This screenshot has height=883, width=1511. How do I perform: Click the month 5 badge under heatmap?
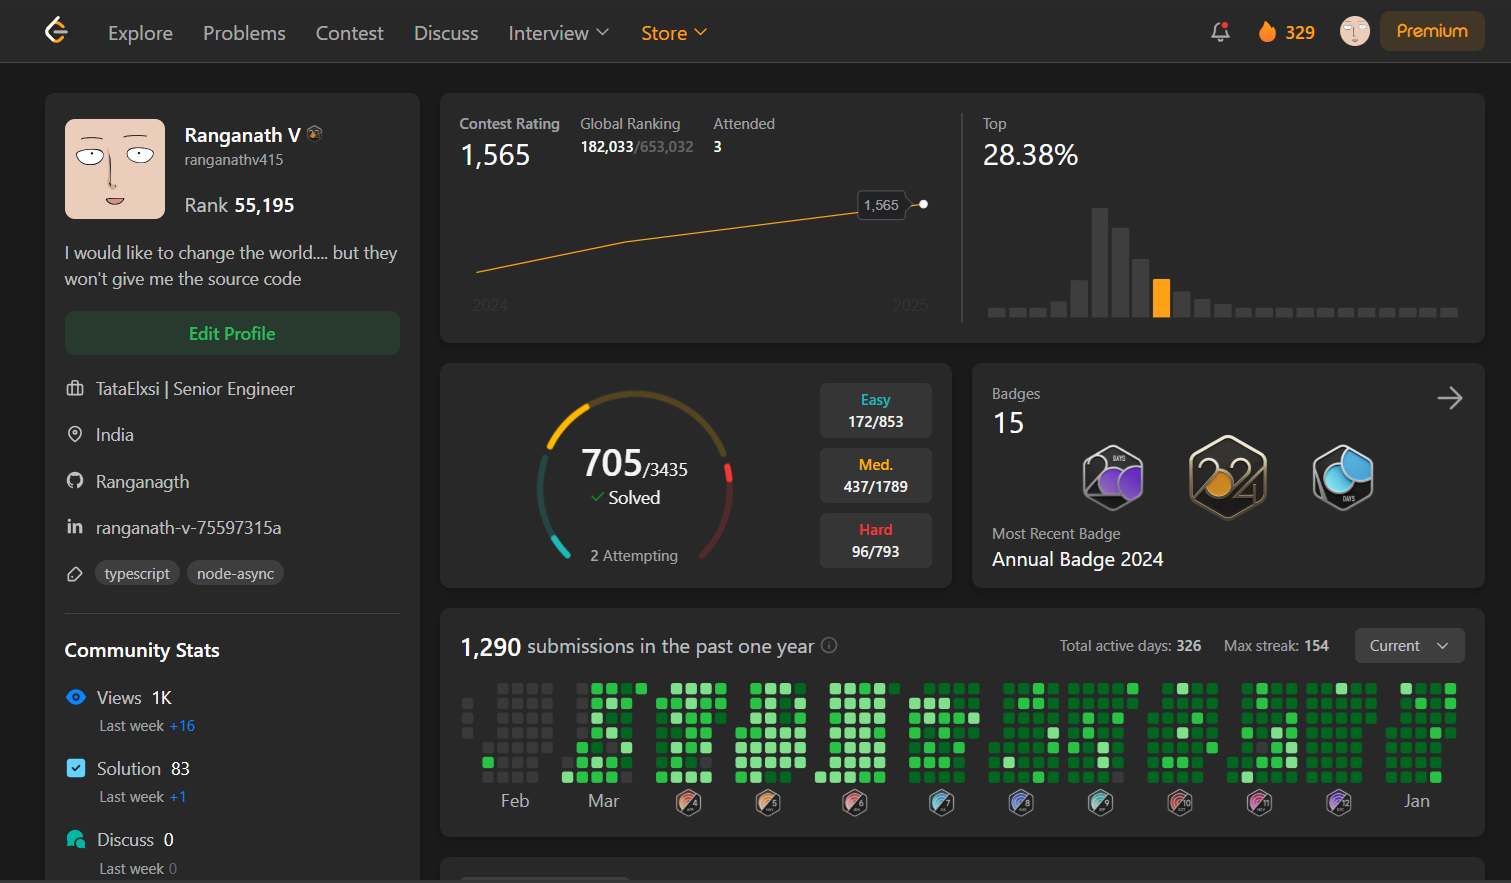point(768,802)
